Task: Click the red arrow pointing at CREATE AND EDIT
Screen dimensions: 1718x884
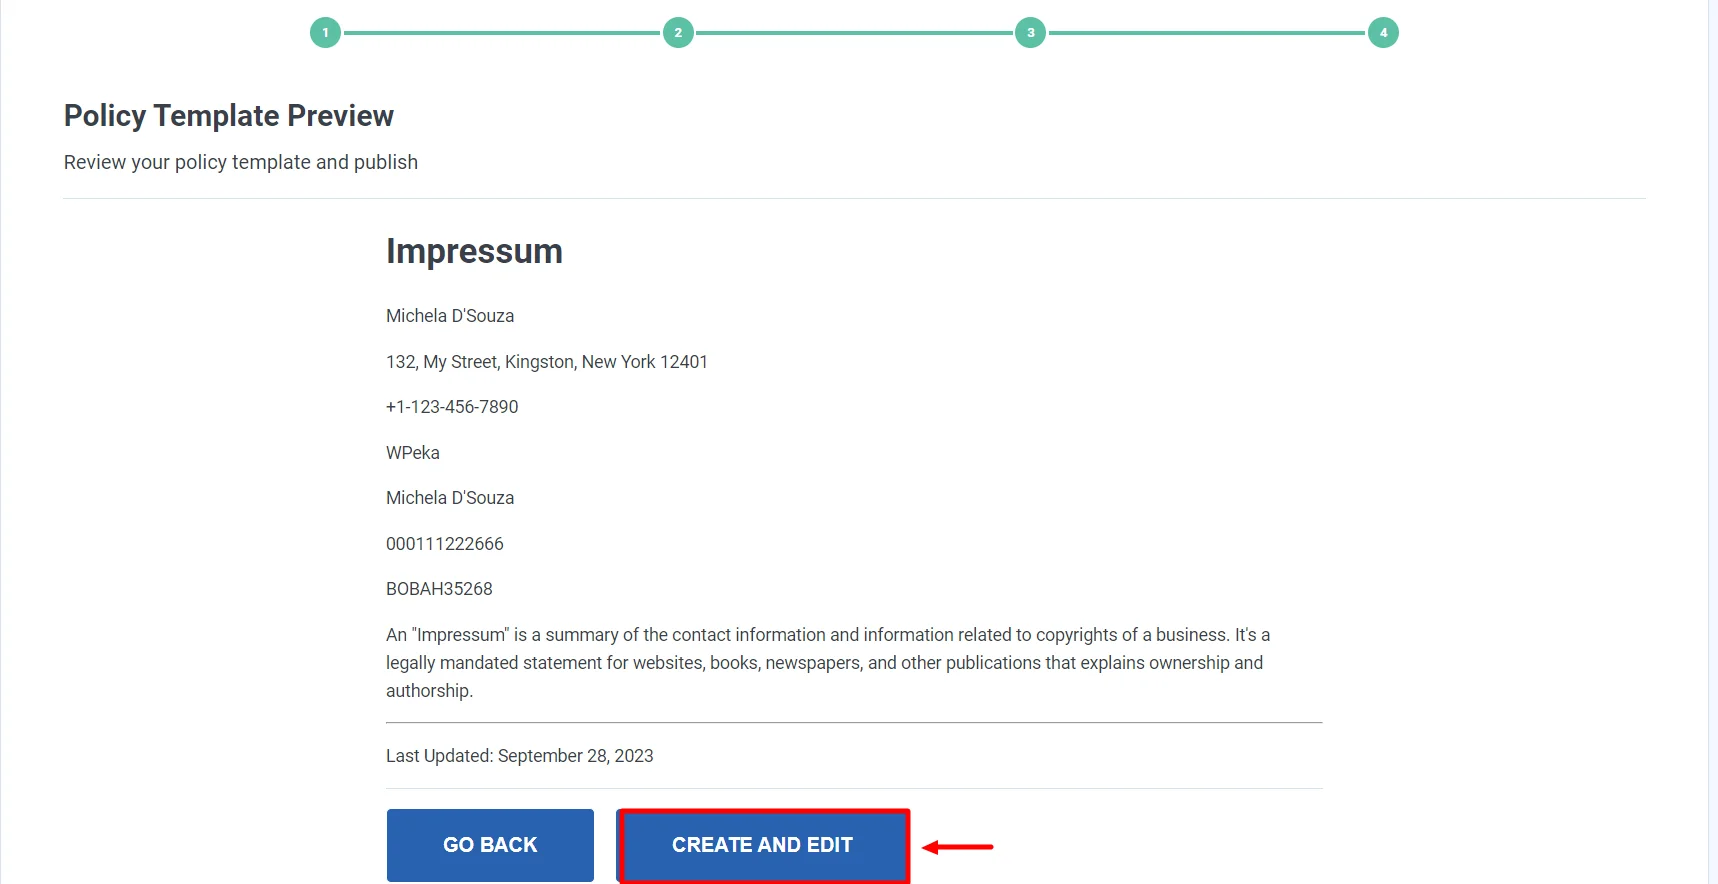Action: tap(957, 846)
